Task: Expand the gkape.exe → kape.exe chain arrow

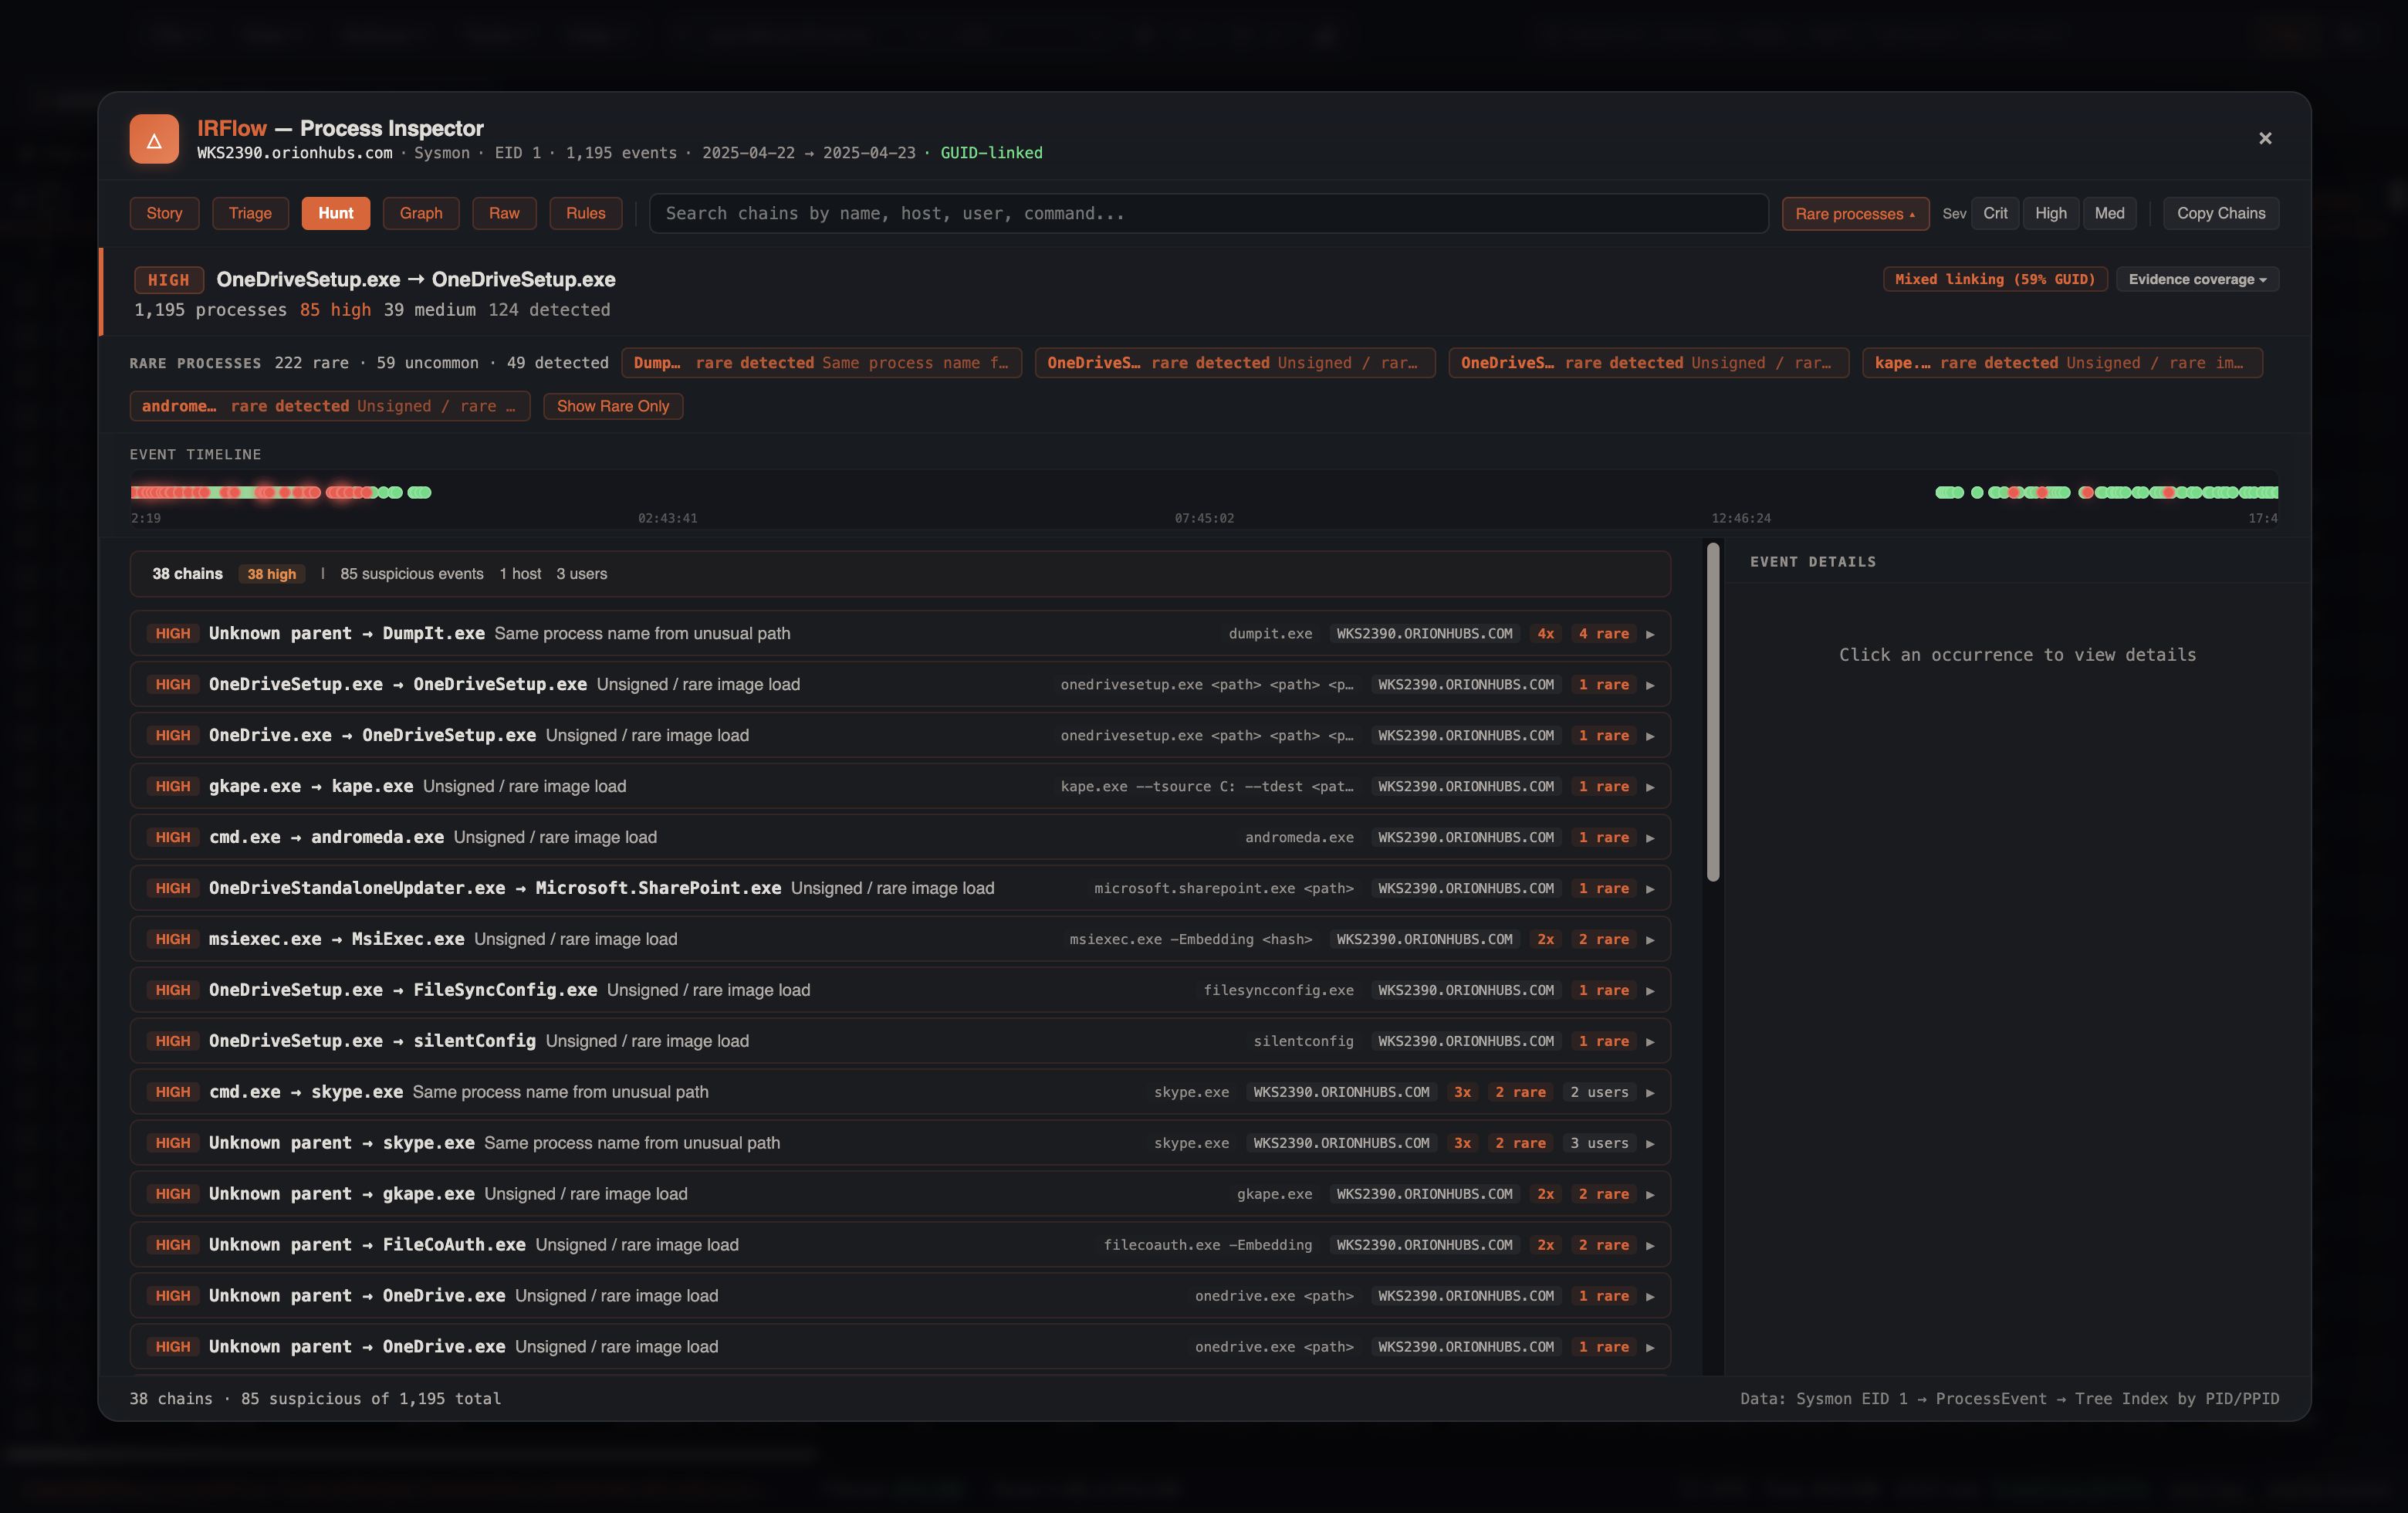Action: pyautogui.click(x=1650, y=787)
